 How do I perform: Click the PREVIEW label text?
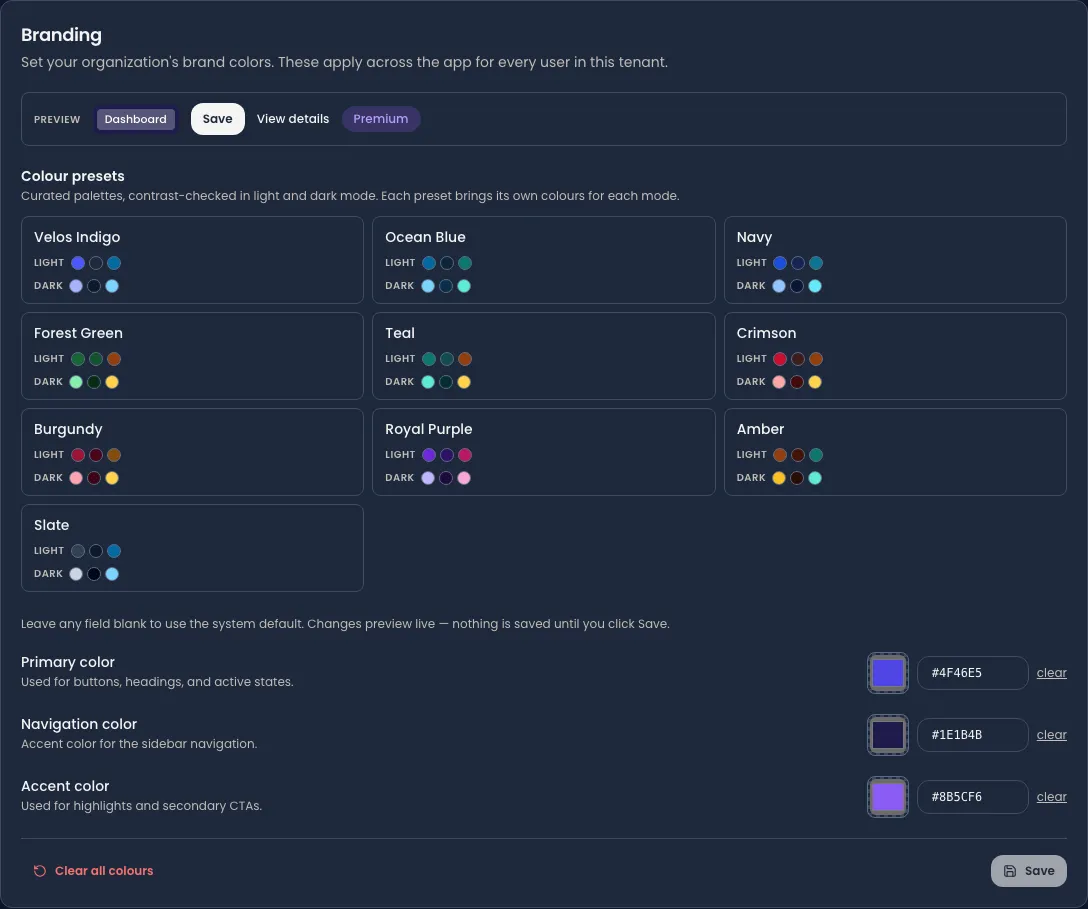(57, 119)
